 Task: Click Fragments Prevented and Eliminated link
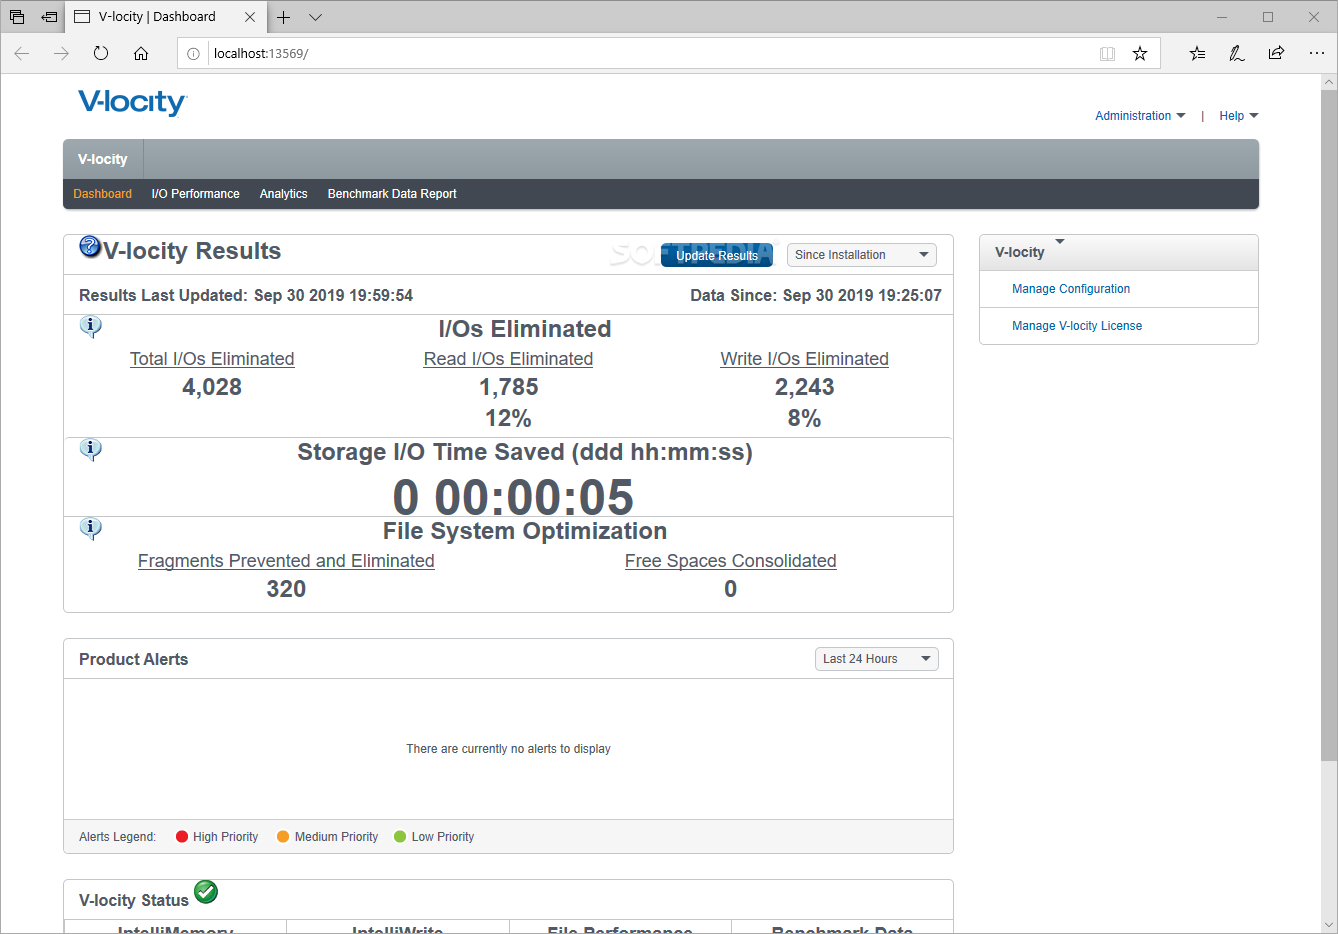pyautogui.click(x=286, y=561)
